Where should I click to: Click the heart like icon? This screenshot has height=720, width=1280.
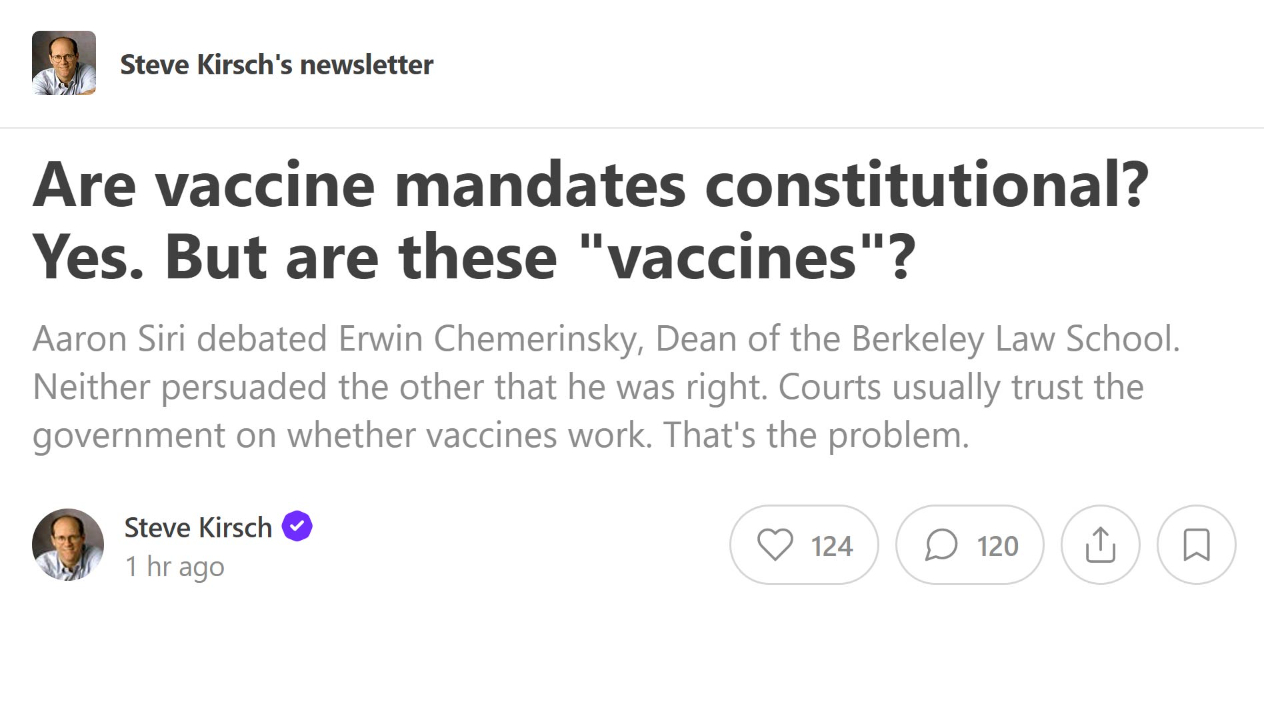click(x=775, y=545)
